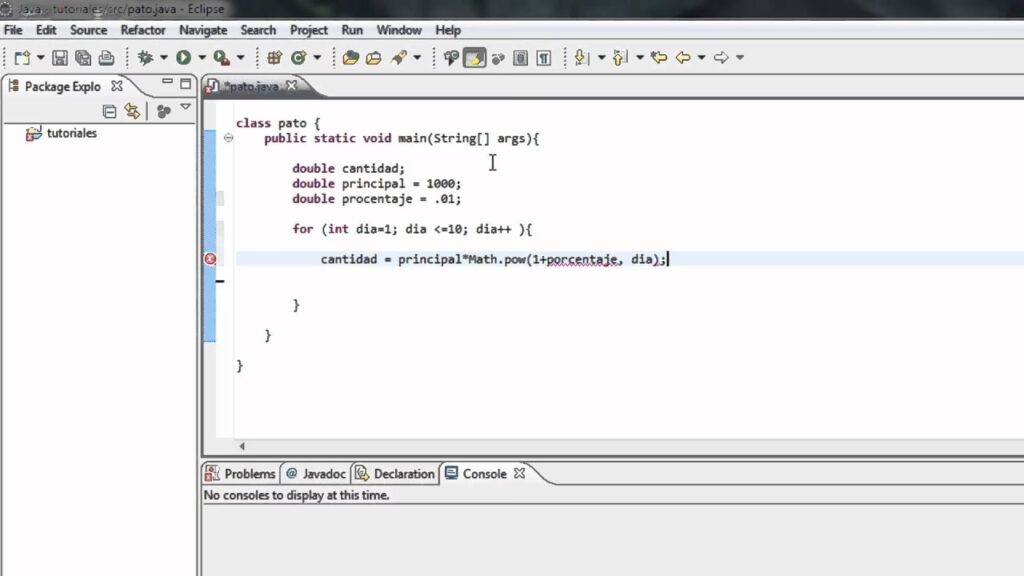Collapse the main method fold marker

[228, 138]
